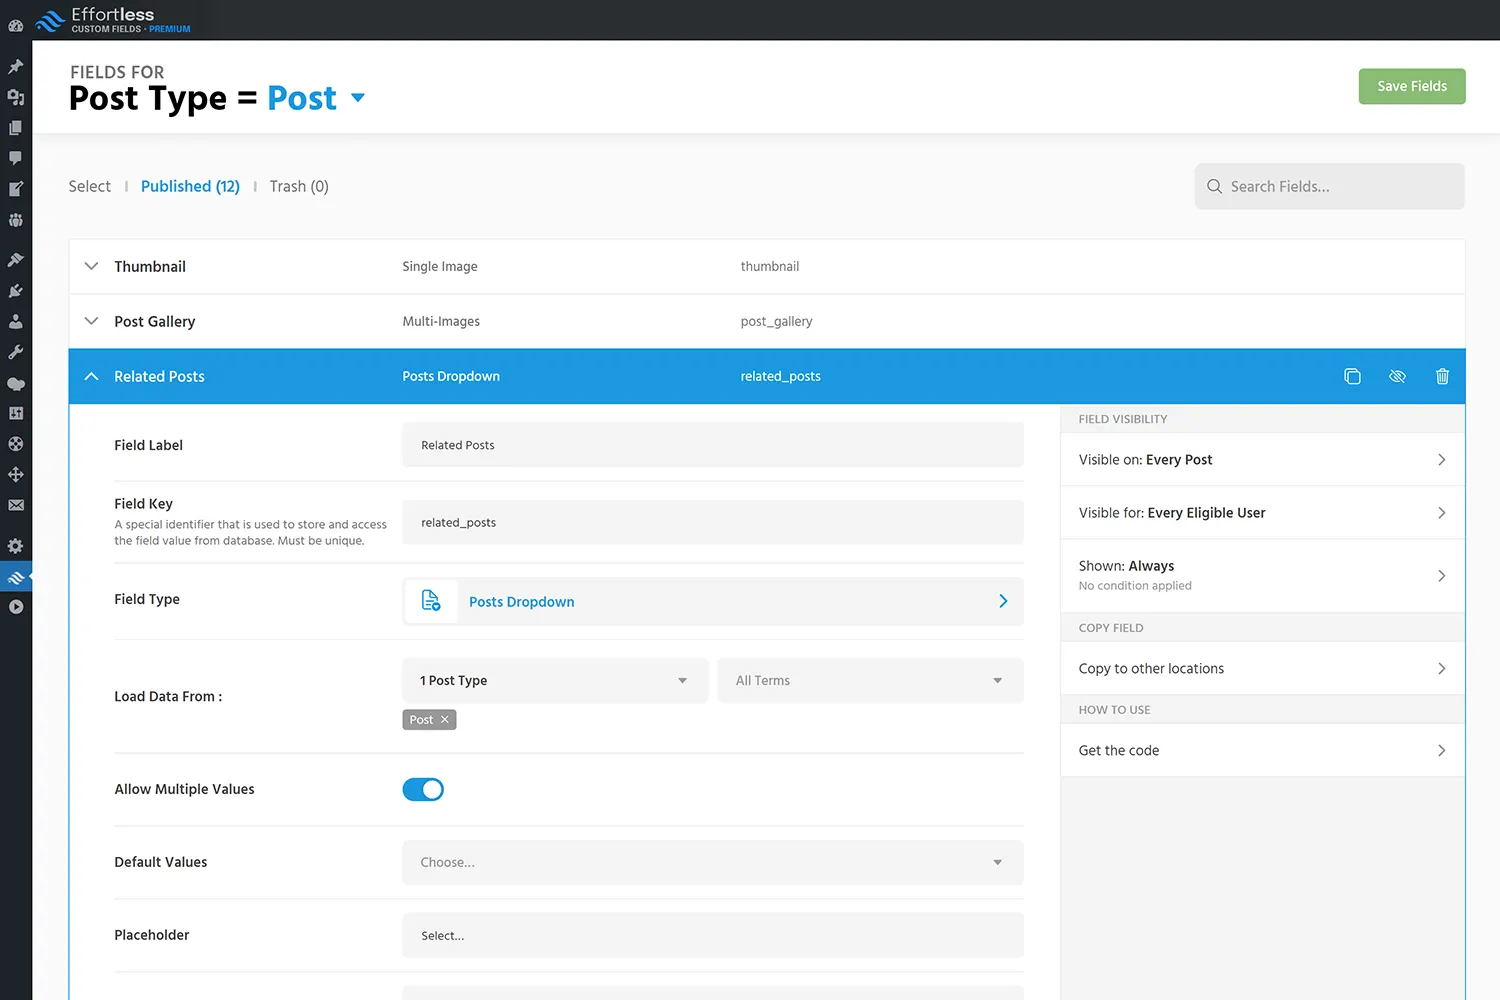Image resolution: width=1500 pixels, height=1000 pixels.
Task: Remove the Post tag chip
Action: [x=445, y=720]
